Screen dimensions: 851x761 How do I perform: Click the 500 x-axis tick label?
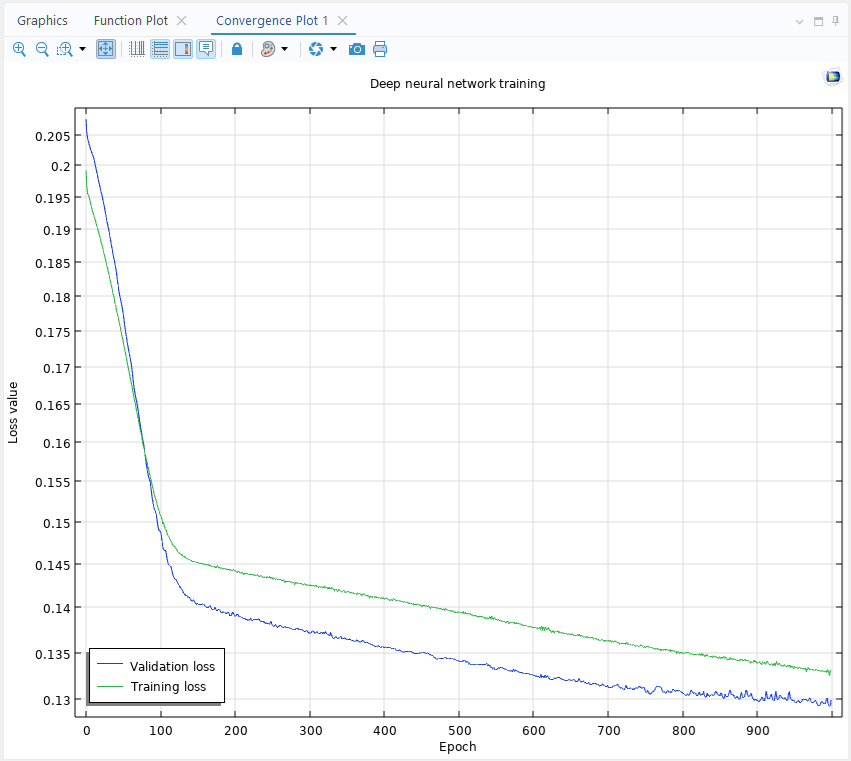459,731
